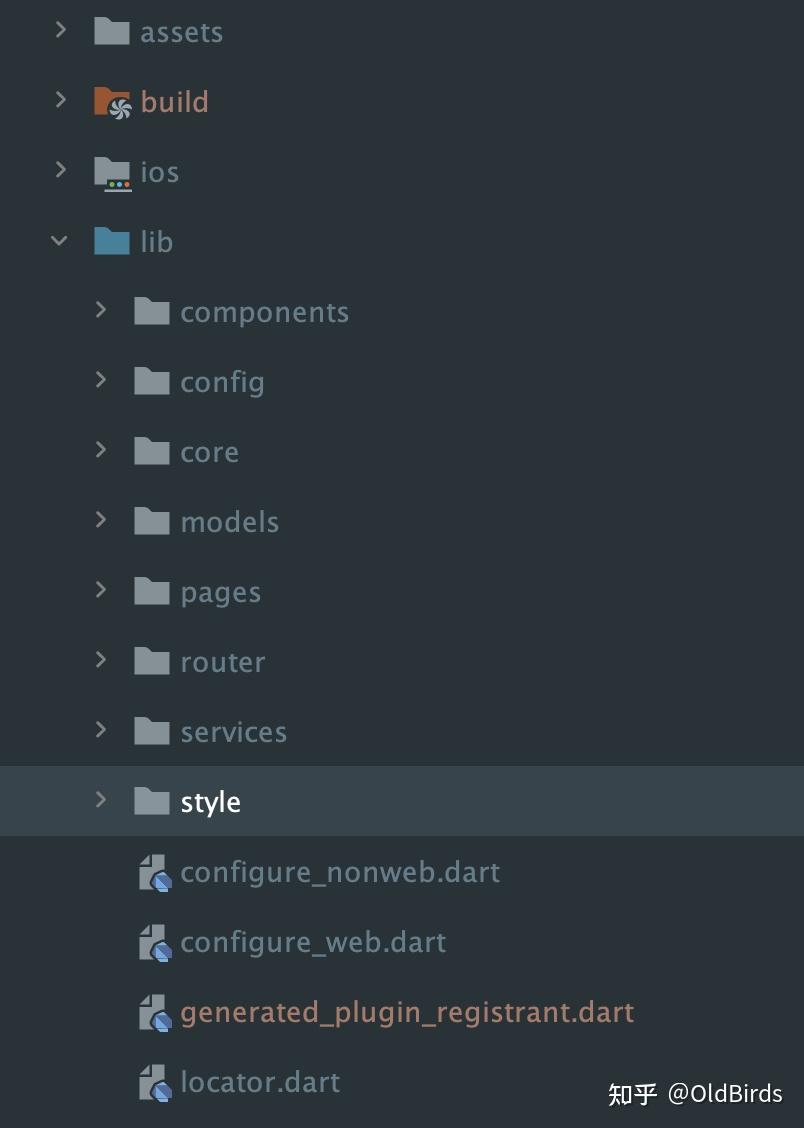Click the Dart icon next to configure_web.dart

click(x=153, y=942)
